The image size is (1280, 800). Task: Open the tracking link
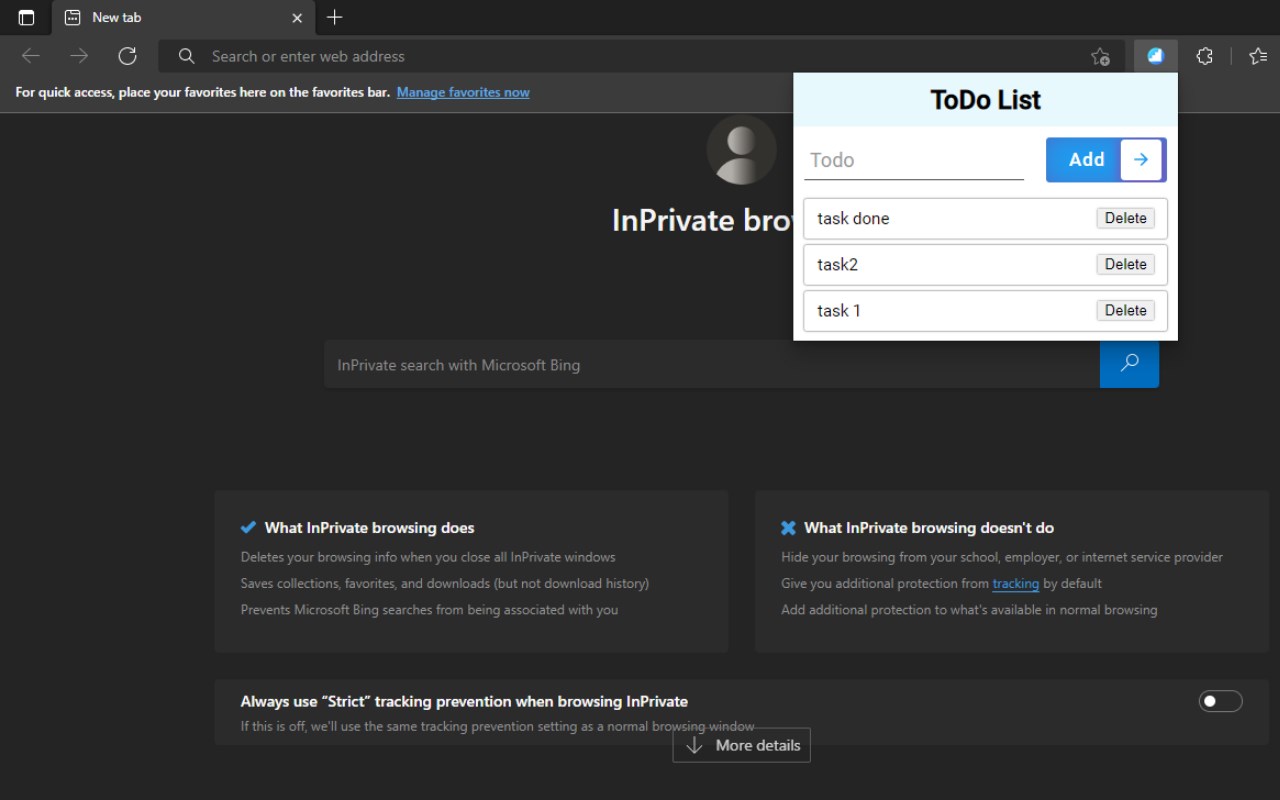click(1015, 583)
